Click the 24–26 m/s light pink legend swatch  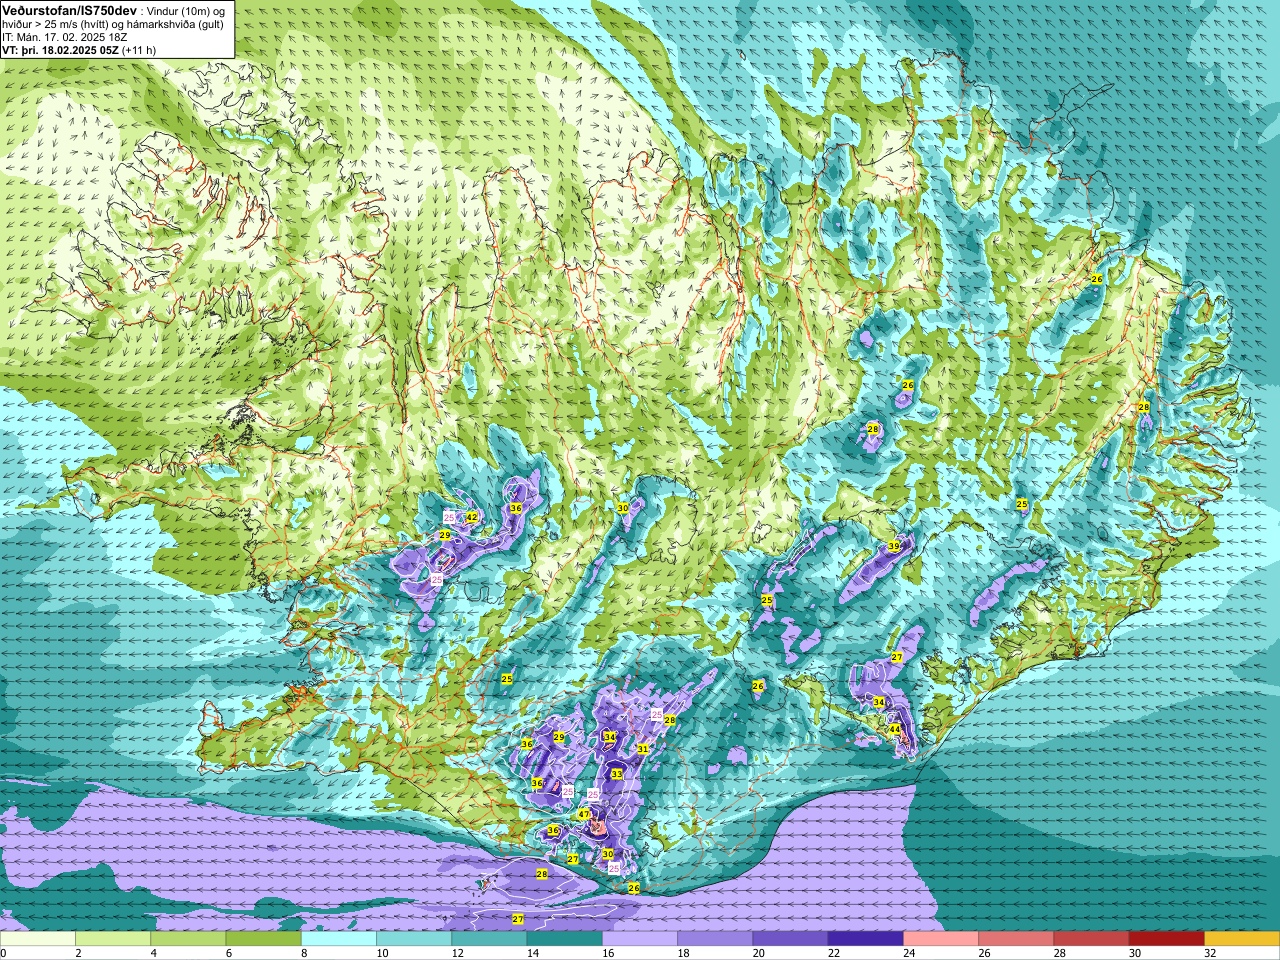941,939
